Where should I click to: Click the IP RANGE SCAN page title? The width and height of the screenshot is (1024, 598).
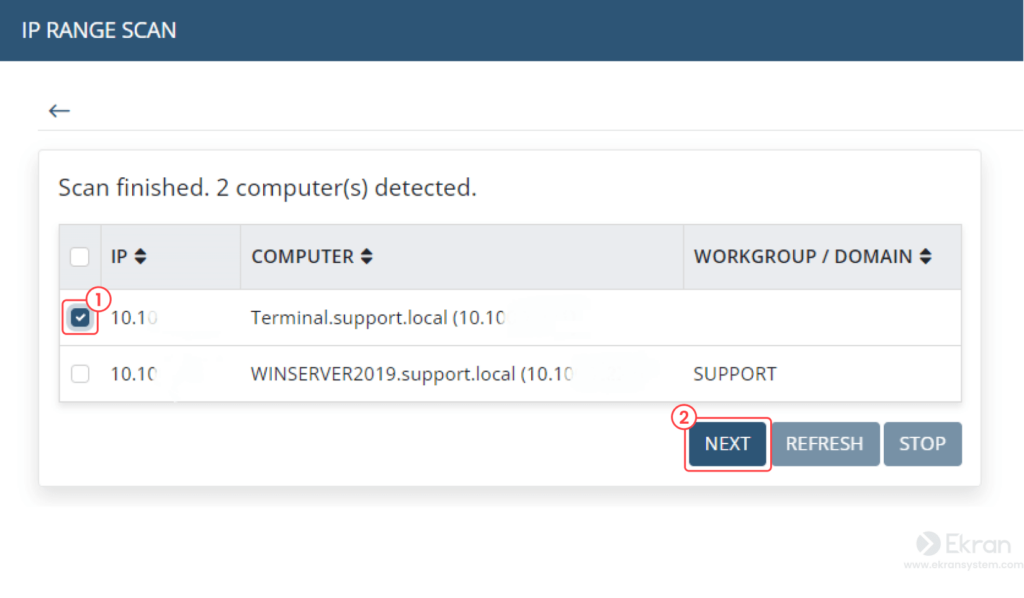click(99, 30)
